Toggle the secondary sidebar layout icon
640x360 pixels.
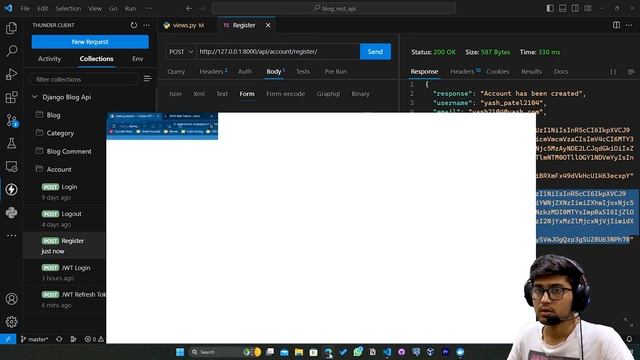575,8
